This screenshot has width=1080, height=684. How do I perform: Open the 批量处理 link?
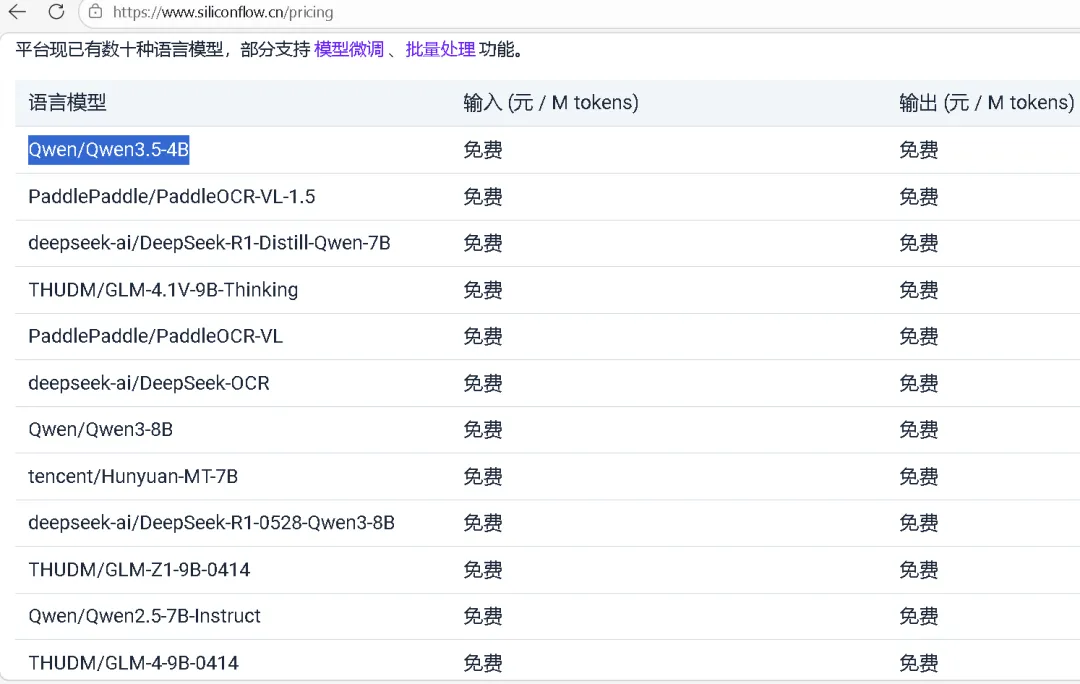click(x=440, y=50)
